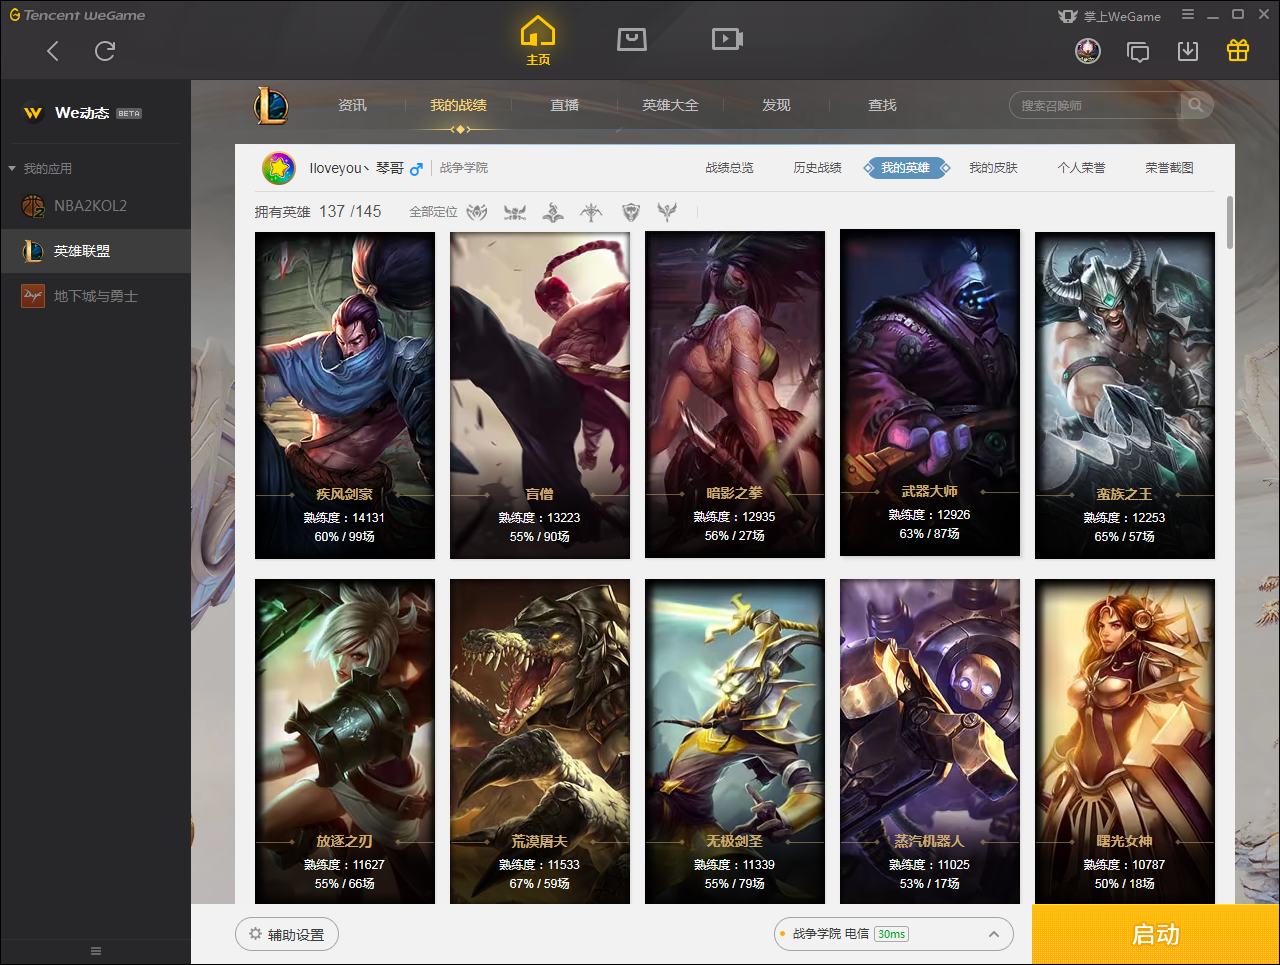Viewport: 1280px width, 965px height.
Task: Go back with the left arrow icon
Action: coord(53,51)
